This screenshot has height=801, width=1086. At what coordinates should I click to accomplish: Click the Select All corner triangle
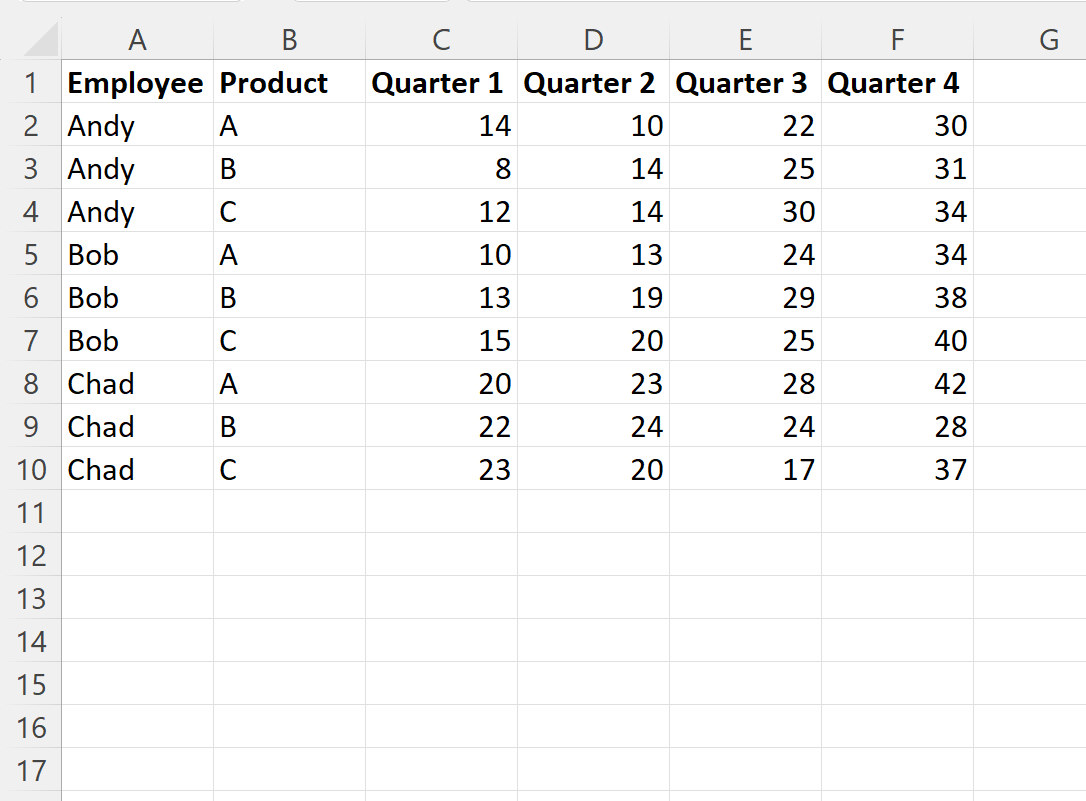(x=42, y=40)
